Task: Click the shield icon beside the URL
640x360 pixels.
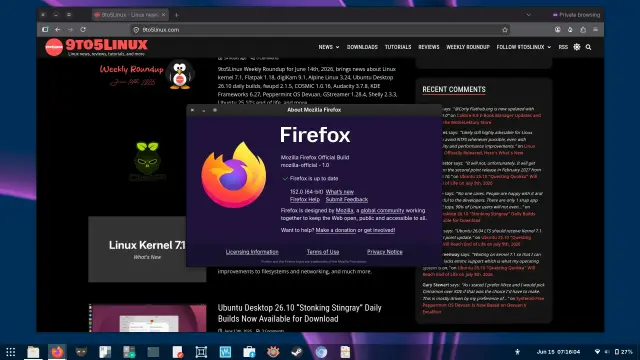Action: click(136, 30)
